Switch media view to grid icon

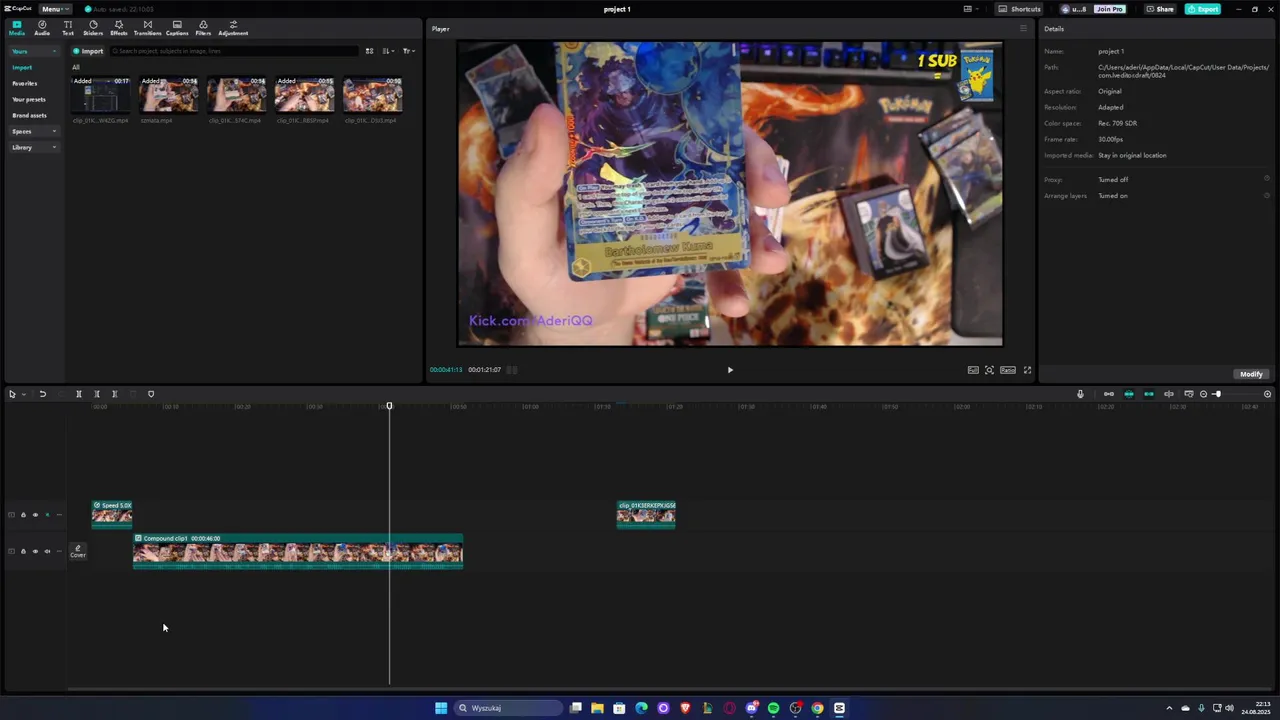click(369, 51)
